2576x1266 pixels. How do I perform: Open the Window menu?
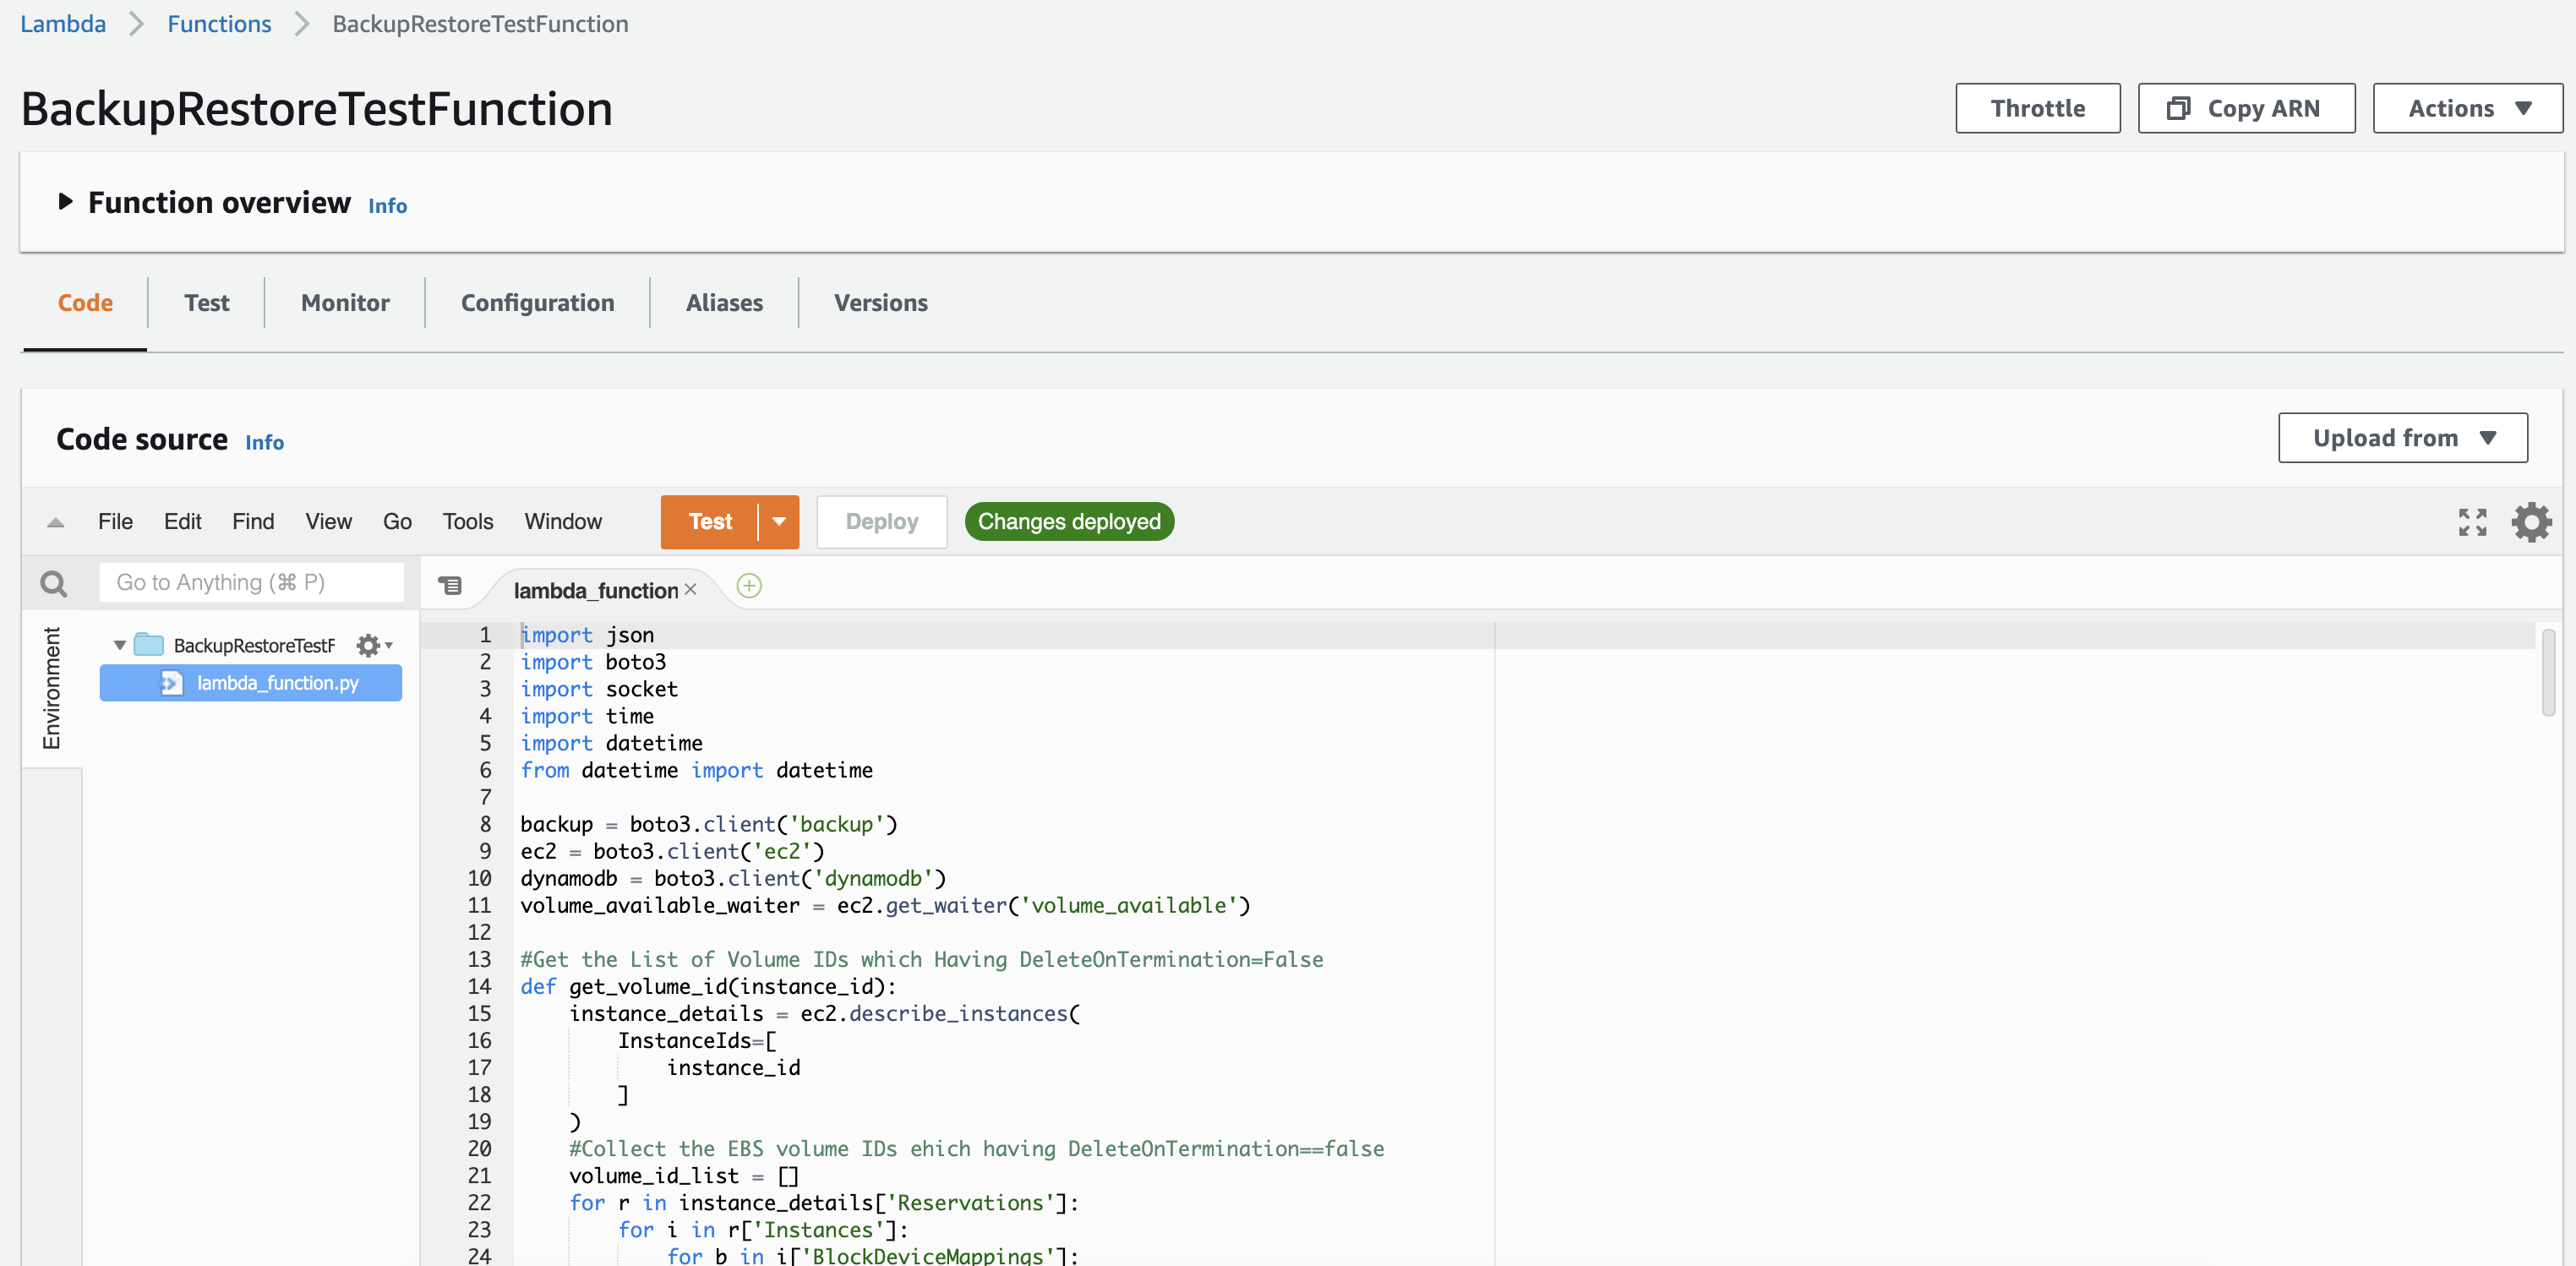563,522
